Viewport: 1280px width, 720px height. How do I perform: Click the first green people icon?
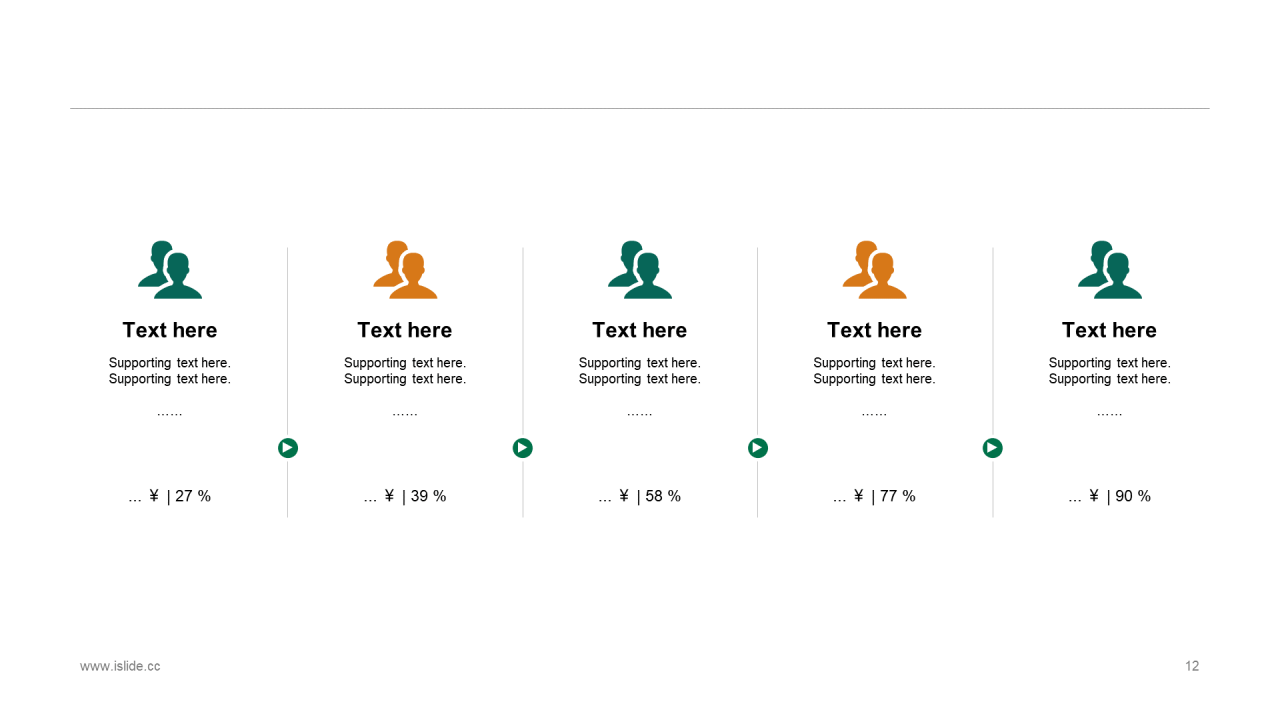coord(170,270)
